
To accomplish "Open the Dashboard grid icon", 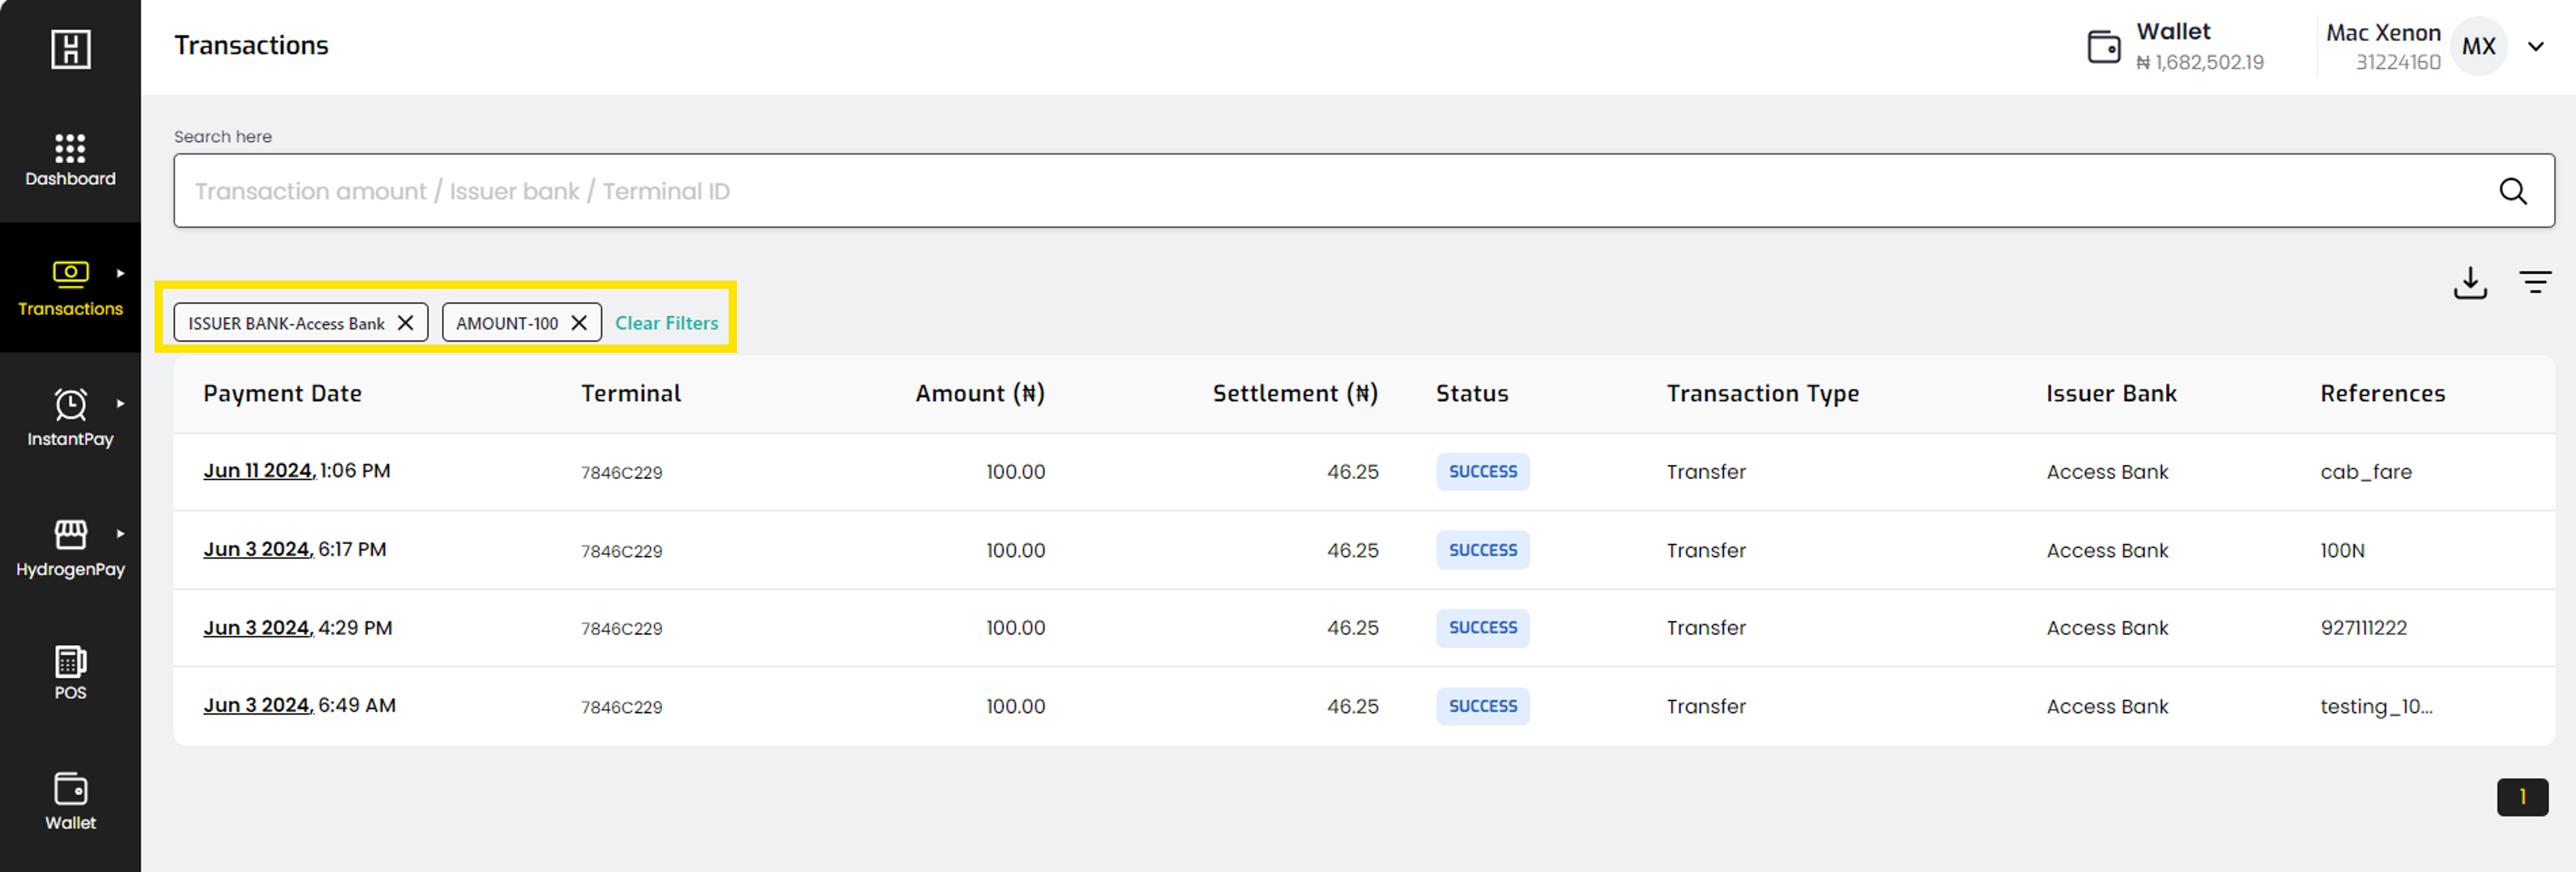I will 70,148.
